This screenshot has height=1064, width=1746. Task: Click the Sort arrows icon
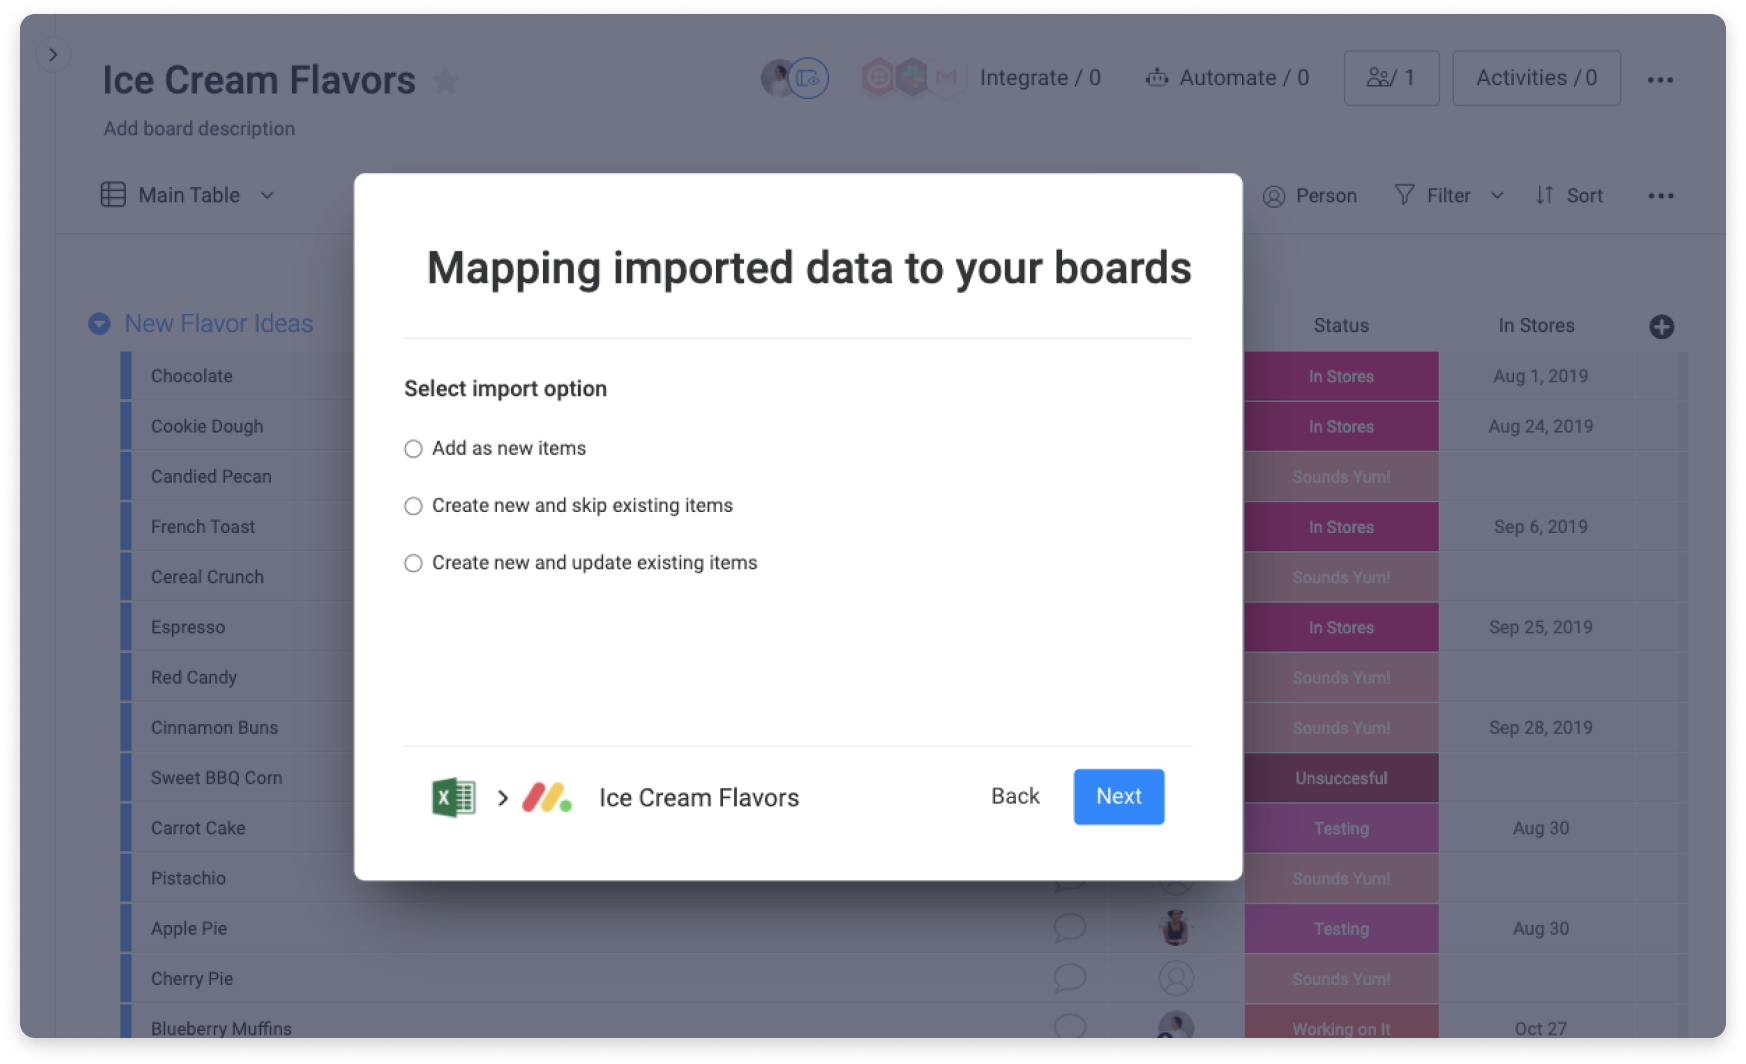tap(1545, 195)
